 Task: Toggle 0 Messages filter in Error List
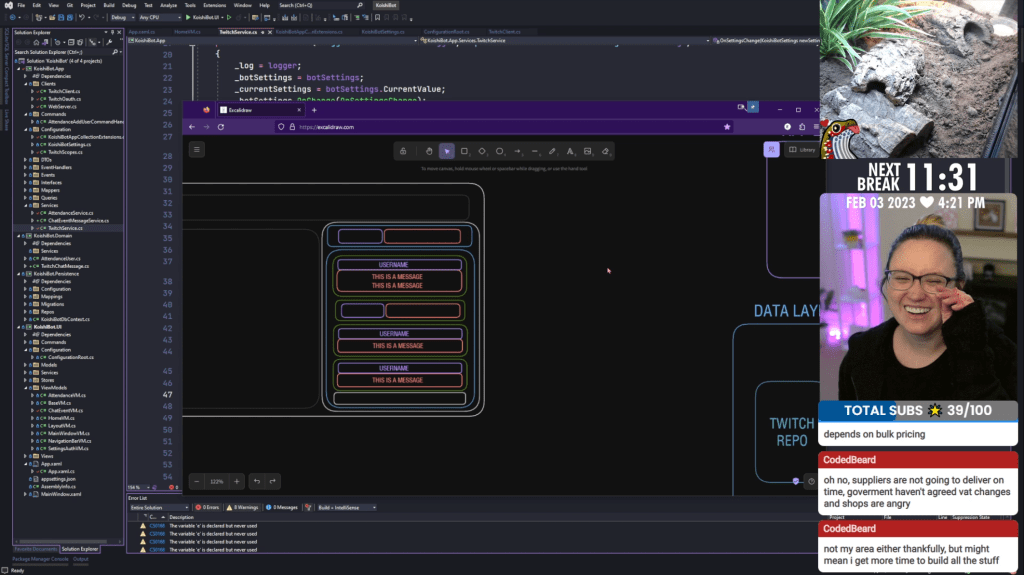[281, 507]
